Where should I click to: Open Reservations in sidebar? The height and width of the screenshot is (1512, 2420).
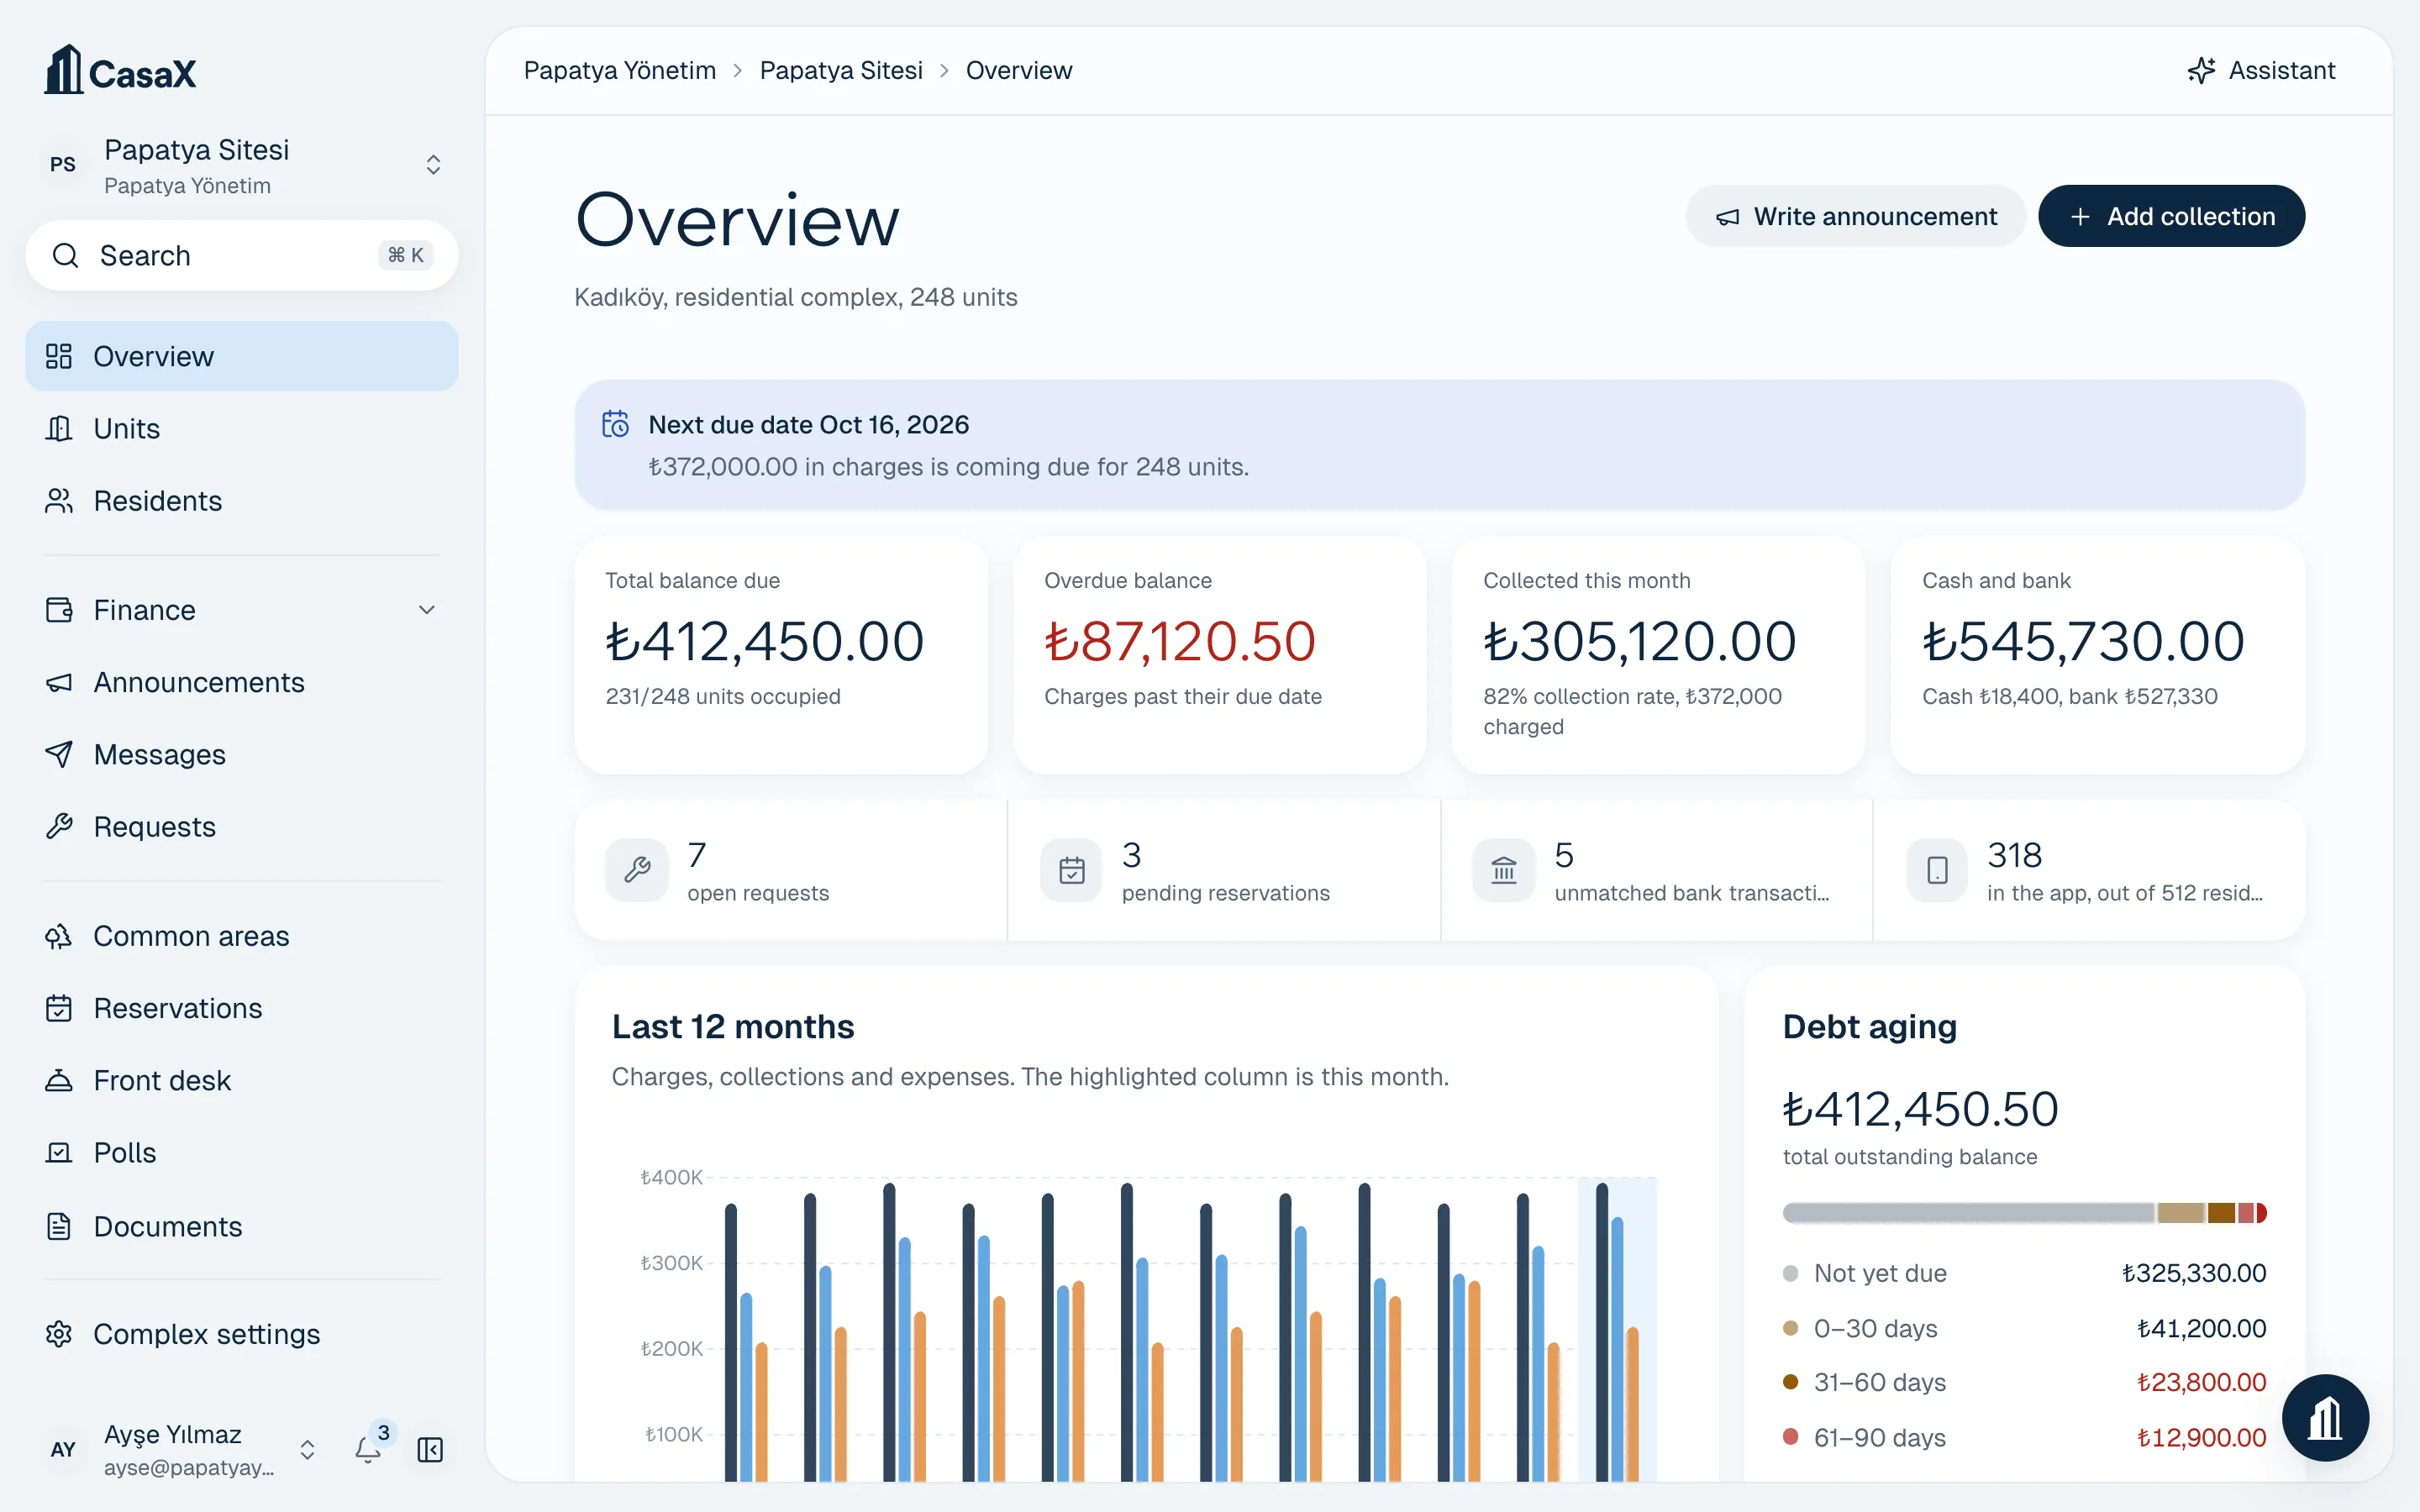[x=242, y=1008]
